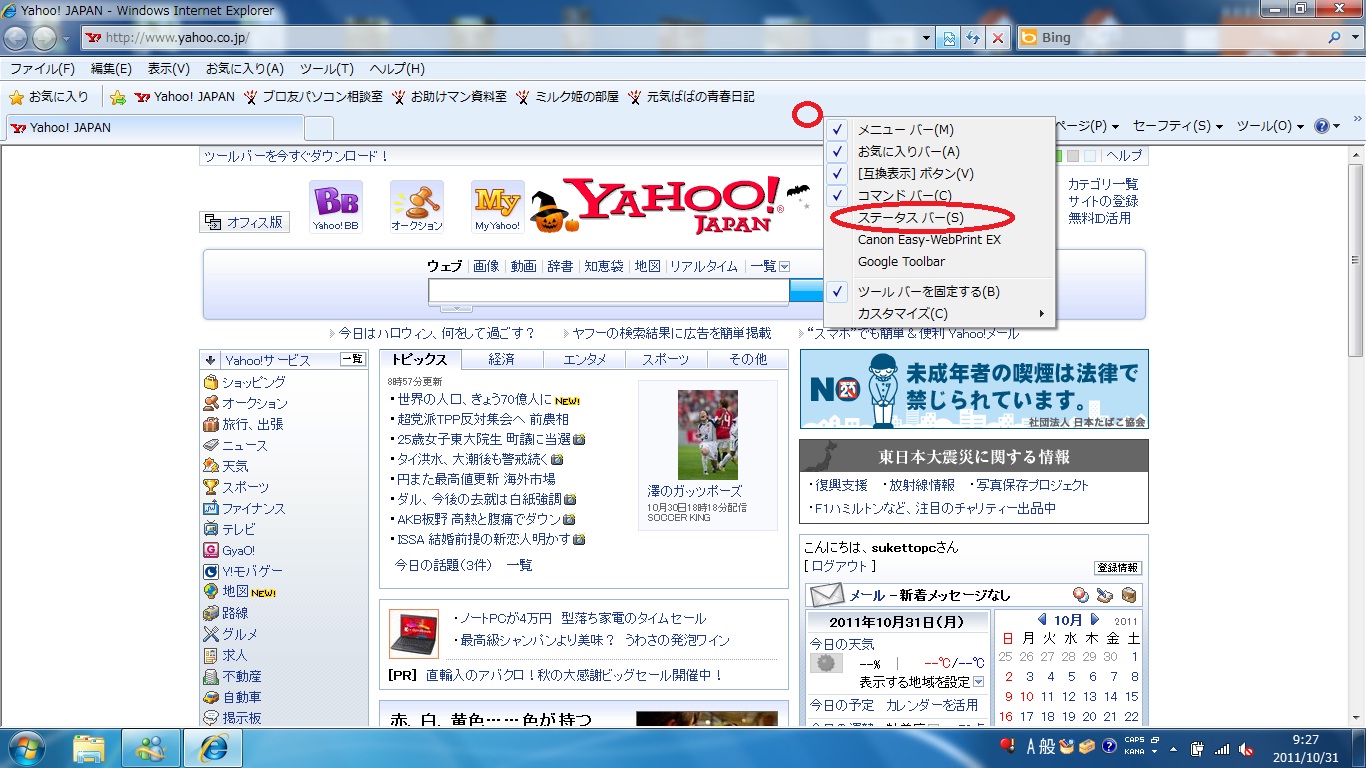Select the エンタメ topics tab
This screenshot has width=1366, height=768.
pos(584,359)
